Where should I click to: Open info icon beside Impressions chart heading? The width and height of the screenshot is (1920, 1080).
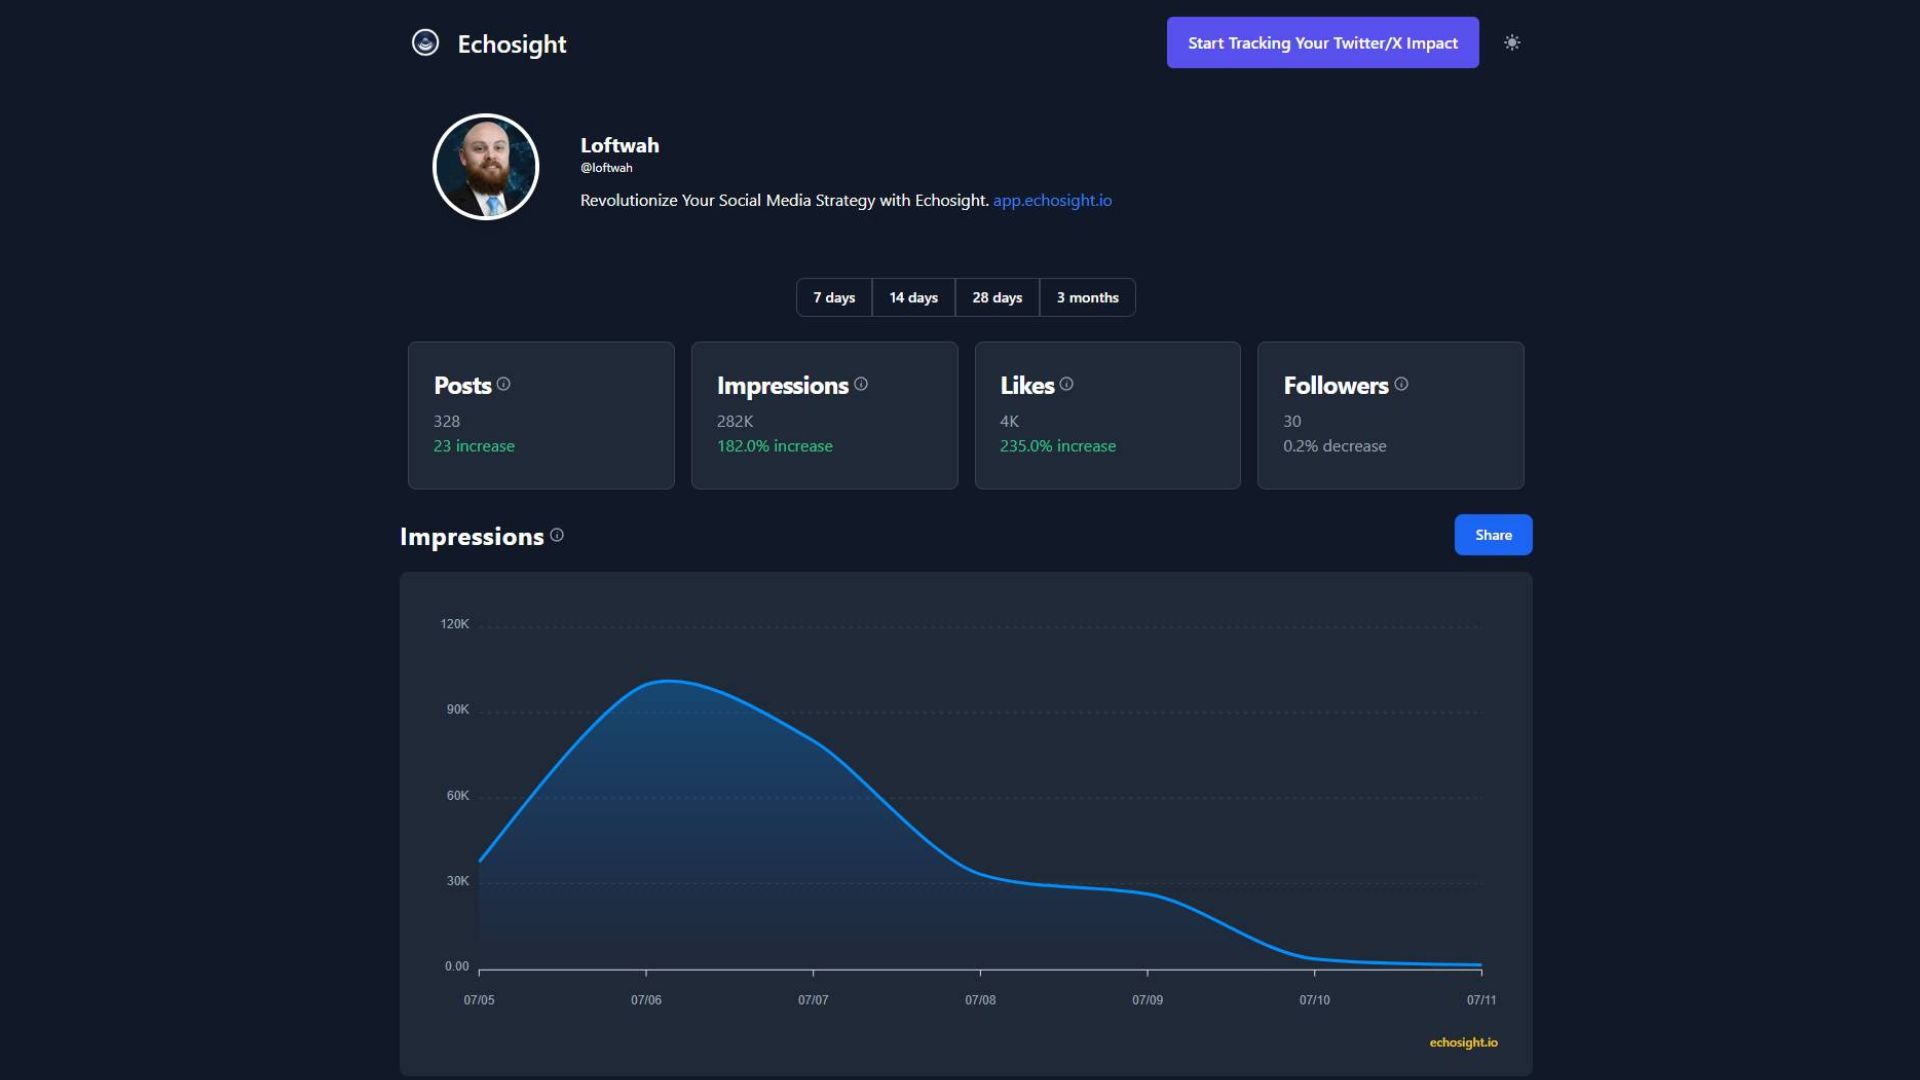557,535
